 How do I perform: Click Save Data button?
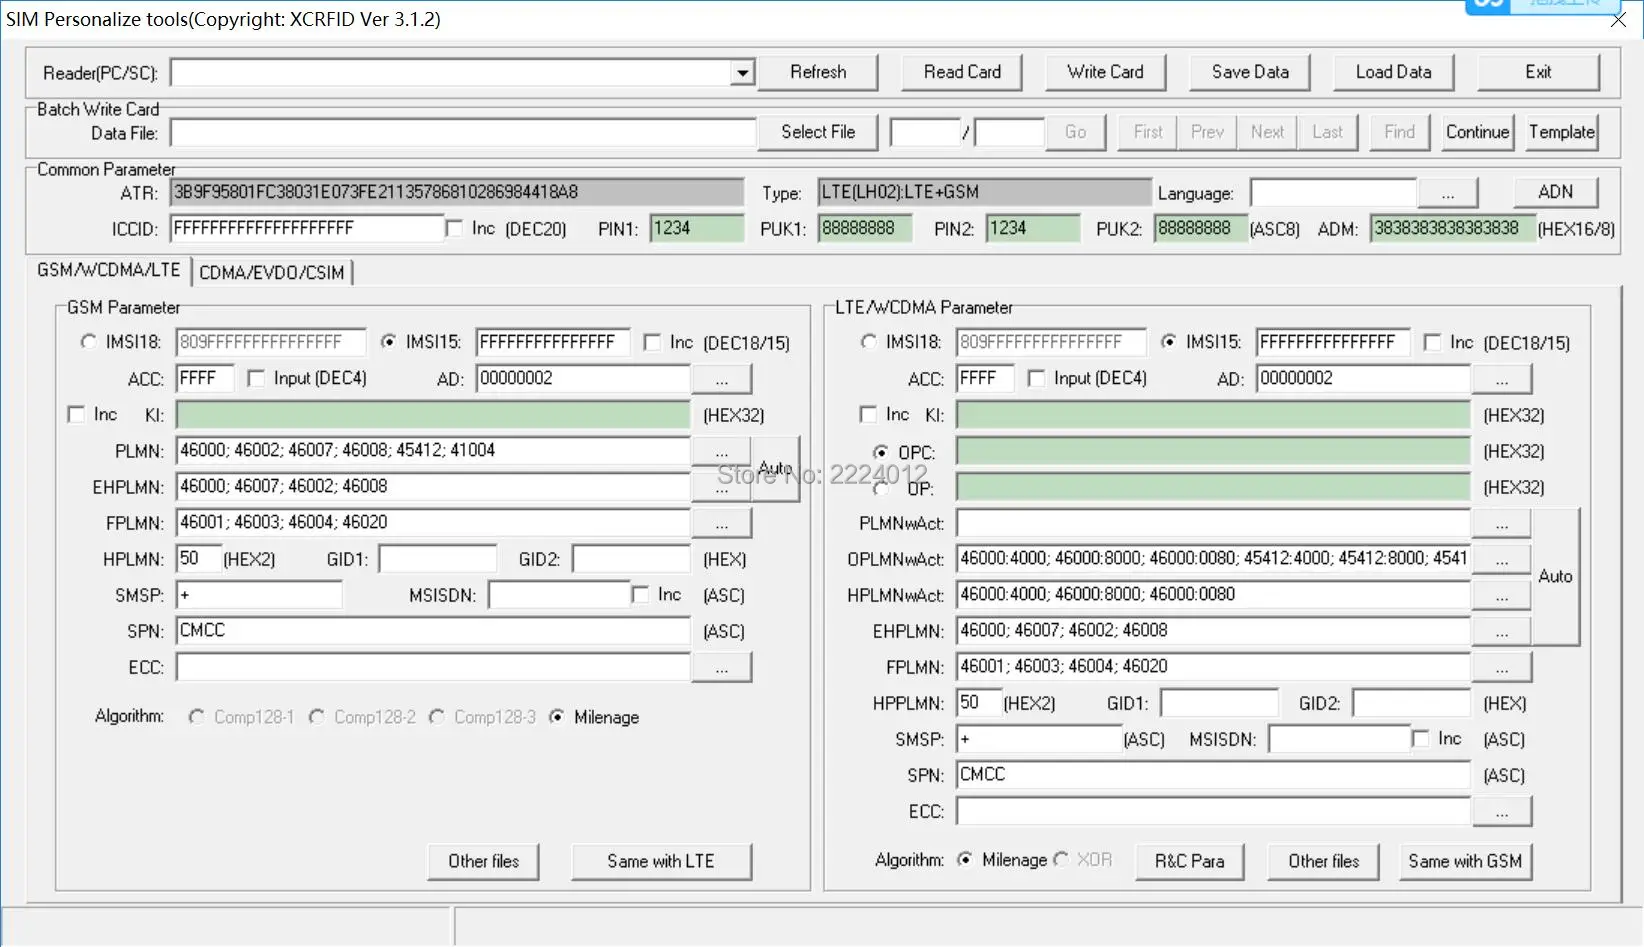coord(1249,72)
